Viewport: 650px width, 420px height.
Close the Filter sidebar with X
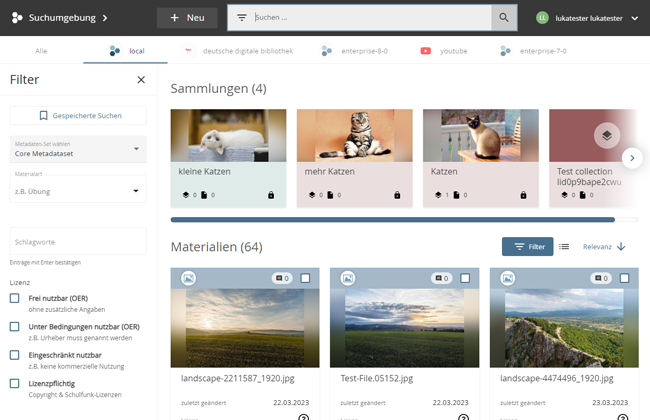point(141,80)
